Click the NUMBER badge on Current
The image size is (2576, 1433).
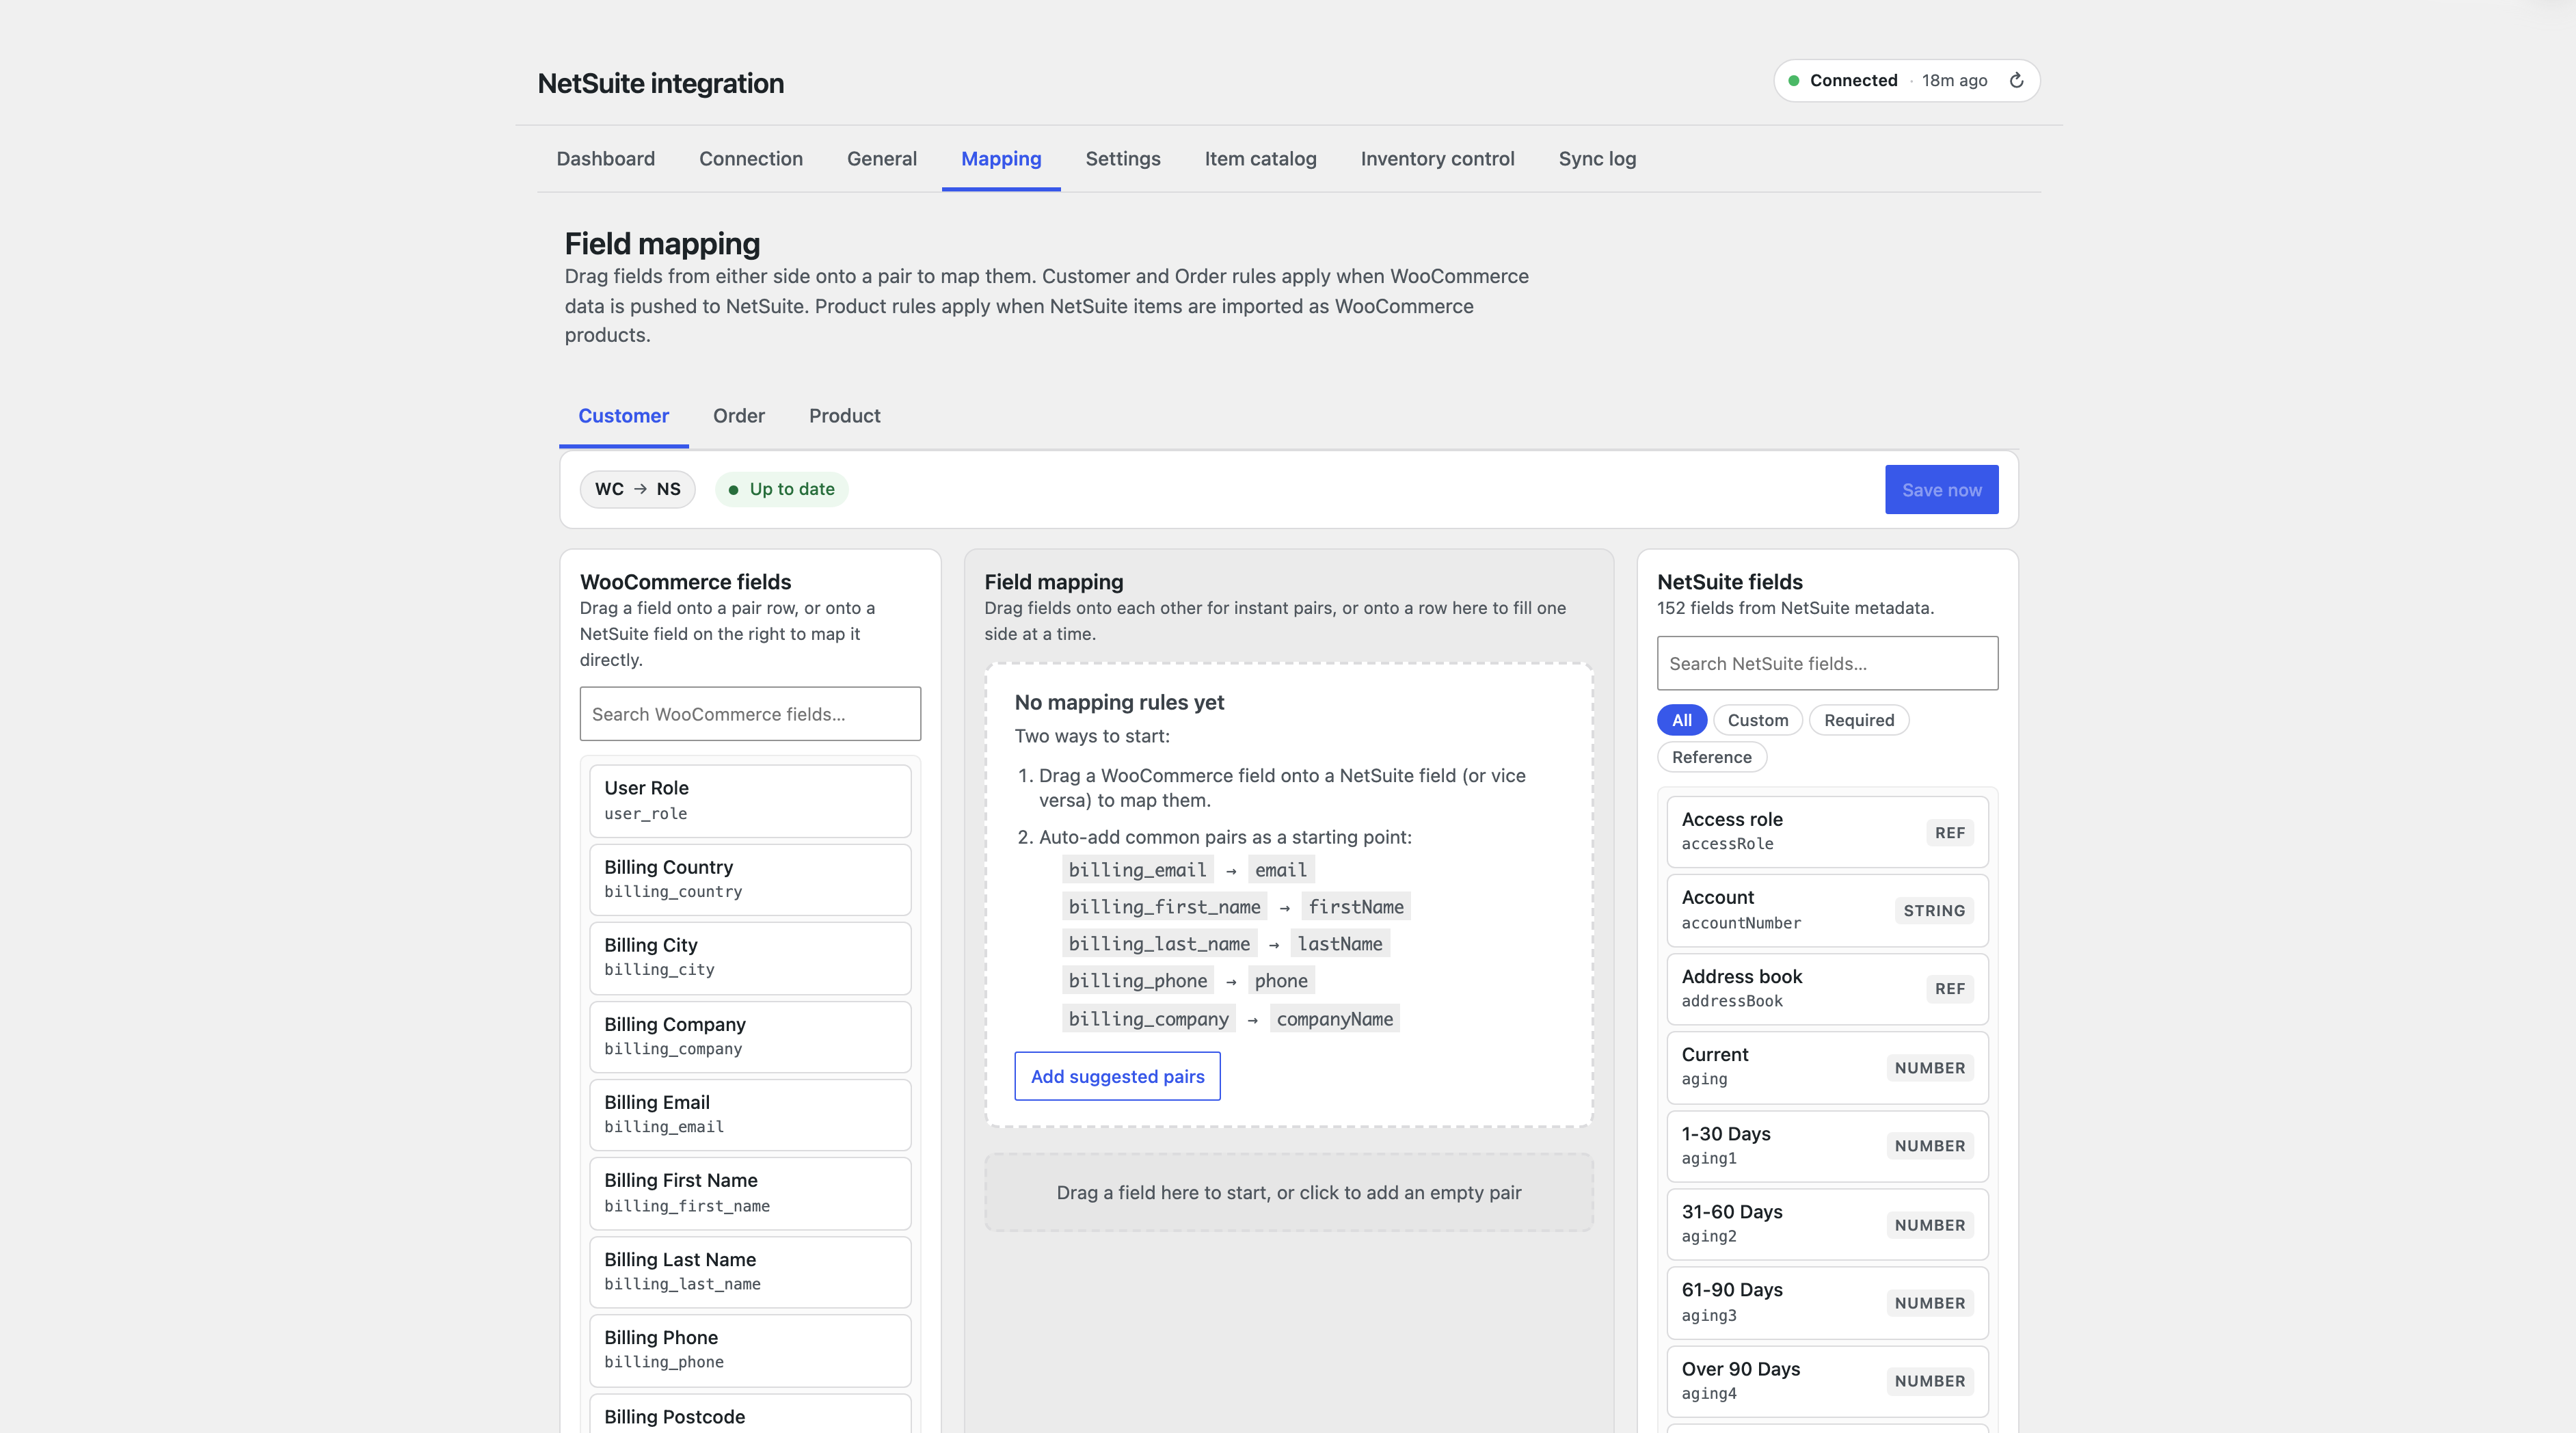coord(1929,1067)
